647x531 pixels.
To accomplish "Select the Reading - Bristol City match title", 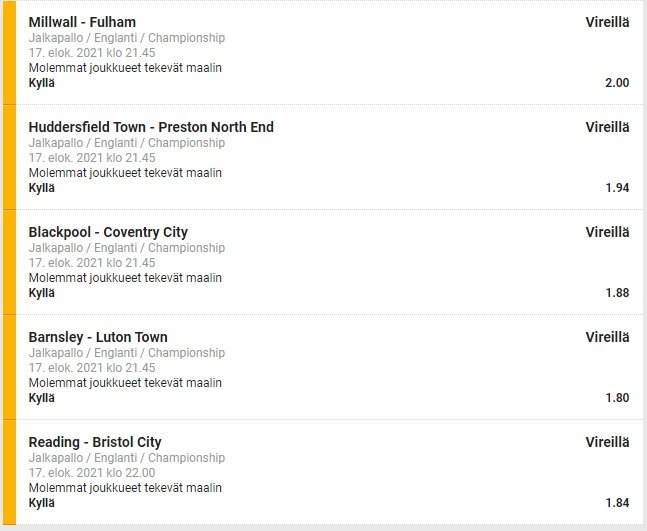I will point(95,442).
